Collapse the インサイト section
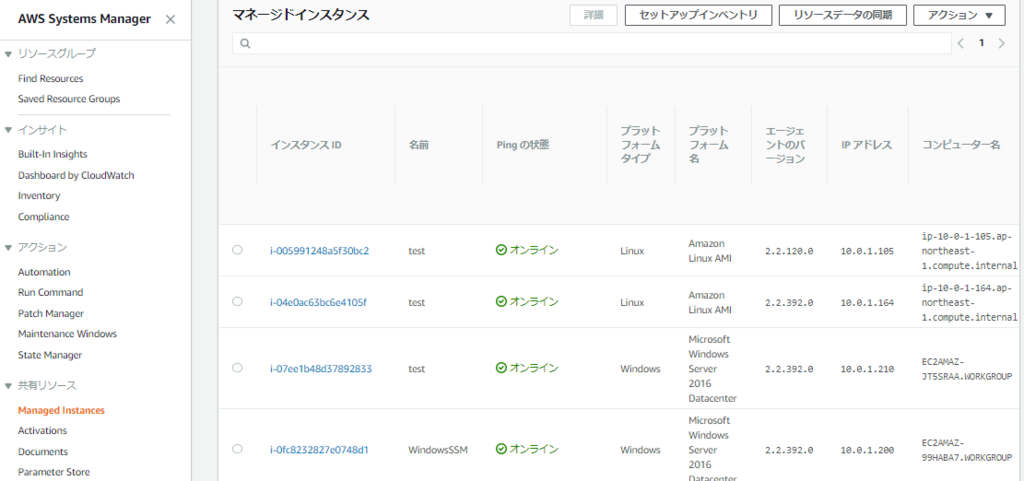This screenshot has height=481, width=1024. 8,130
